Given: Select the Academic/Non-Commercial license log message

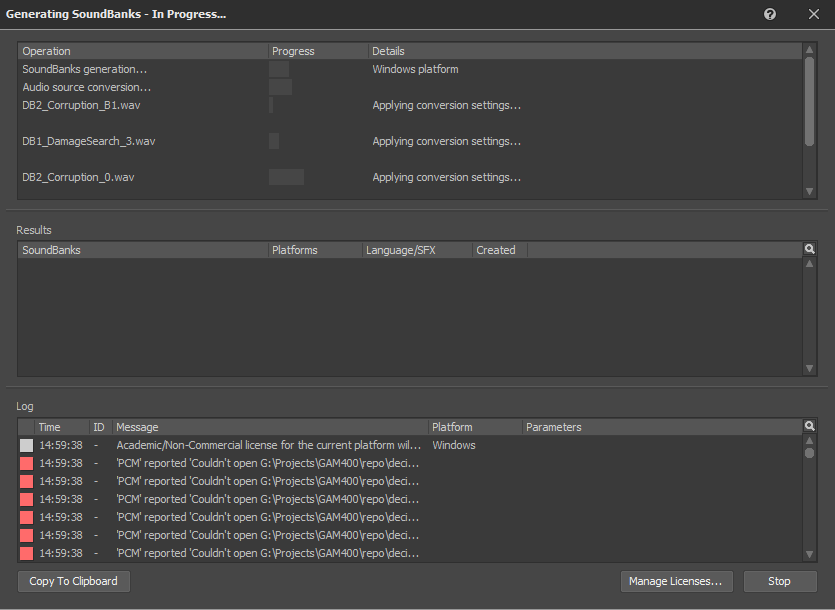Looking at the screenshot, I should pyautogui.click(x=268, y=445).
